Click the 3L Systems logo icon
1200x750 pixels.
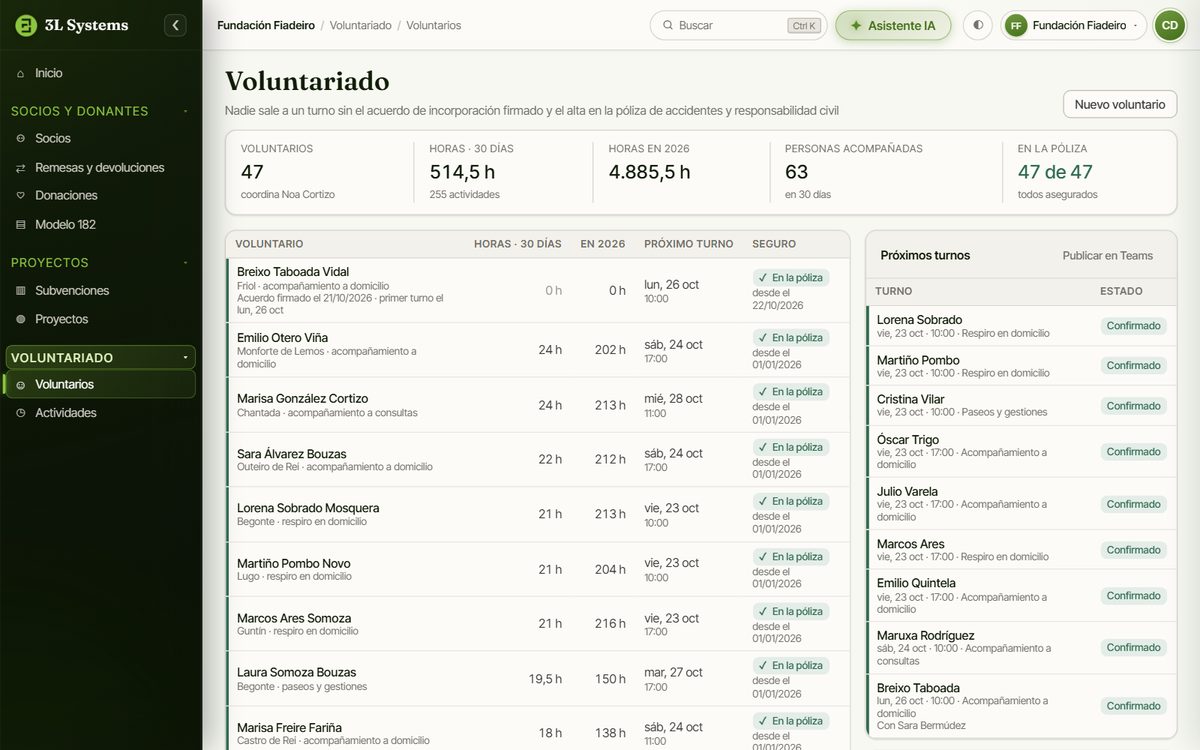tap(26, 25)
